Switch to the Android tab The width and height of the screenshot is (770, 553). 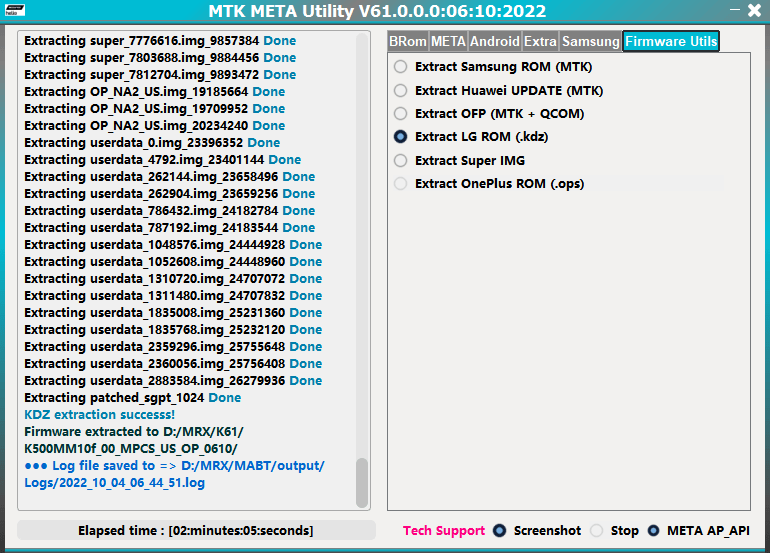(495, 41)
